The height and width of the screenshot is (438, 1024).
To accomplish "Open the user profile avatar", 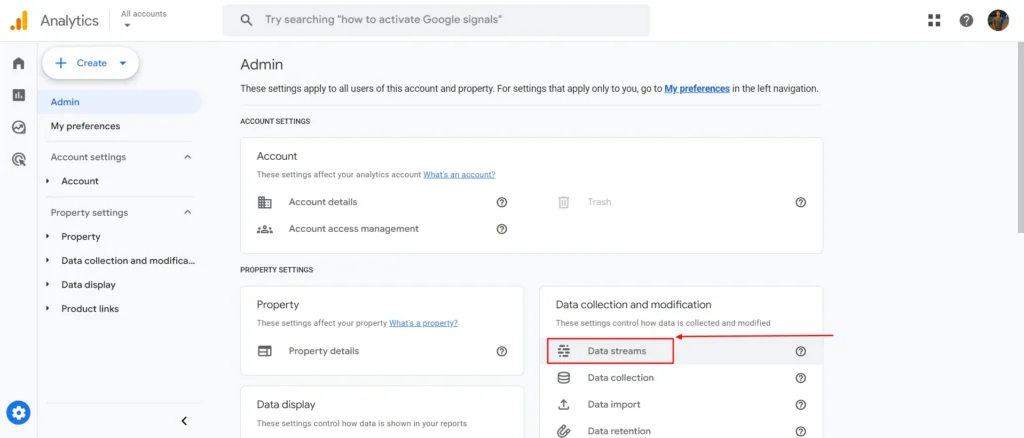I will point(998,20).
